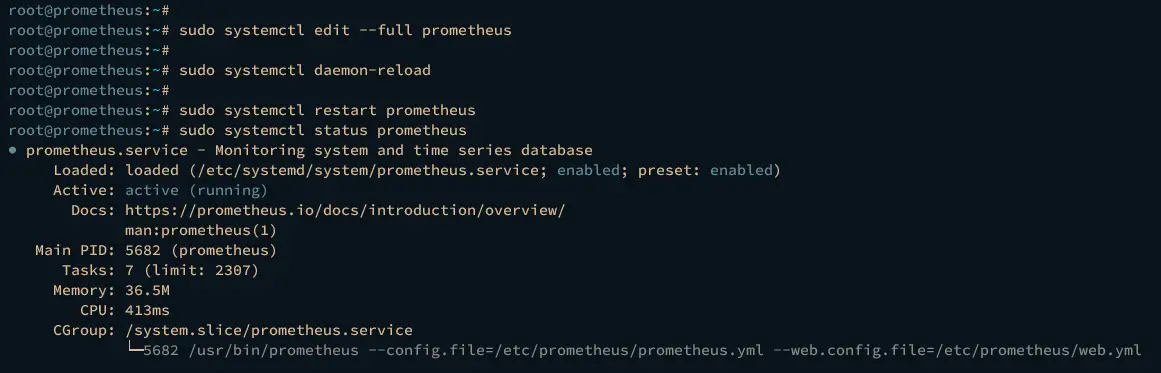Image resolution: width=1161 pixels, height=373 pixels.
Task: Click the 'active (running)' status text
Action: [196, 190]
